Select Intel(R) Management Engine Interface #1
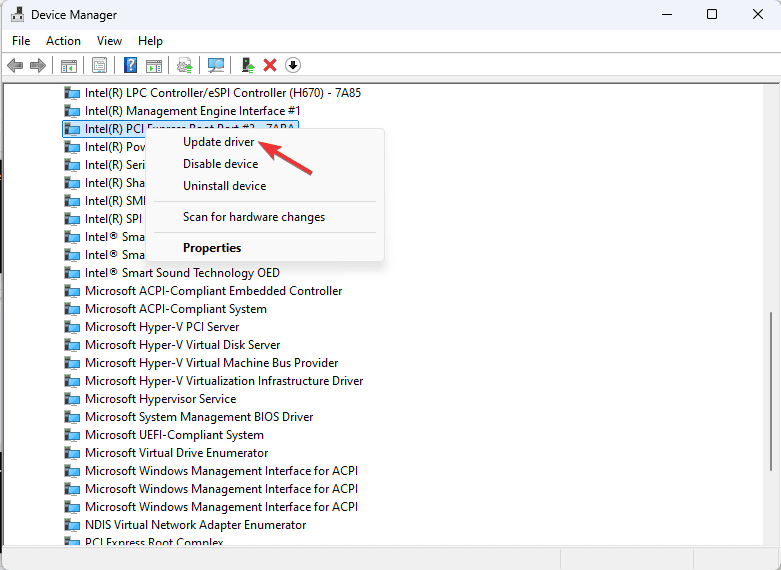The image size is (781, 570). point(193,111)
